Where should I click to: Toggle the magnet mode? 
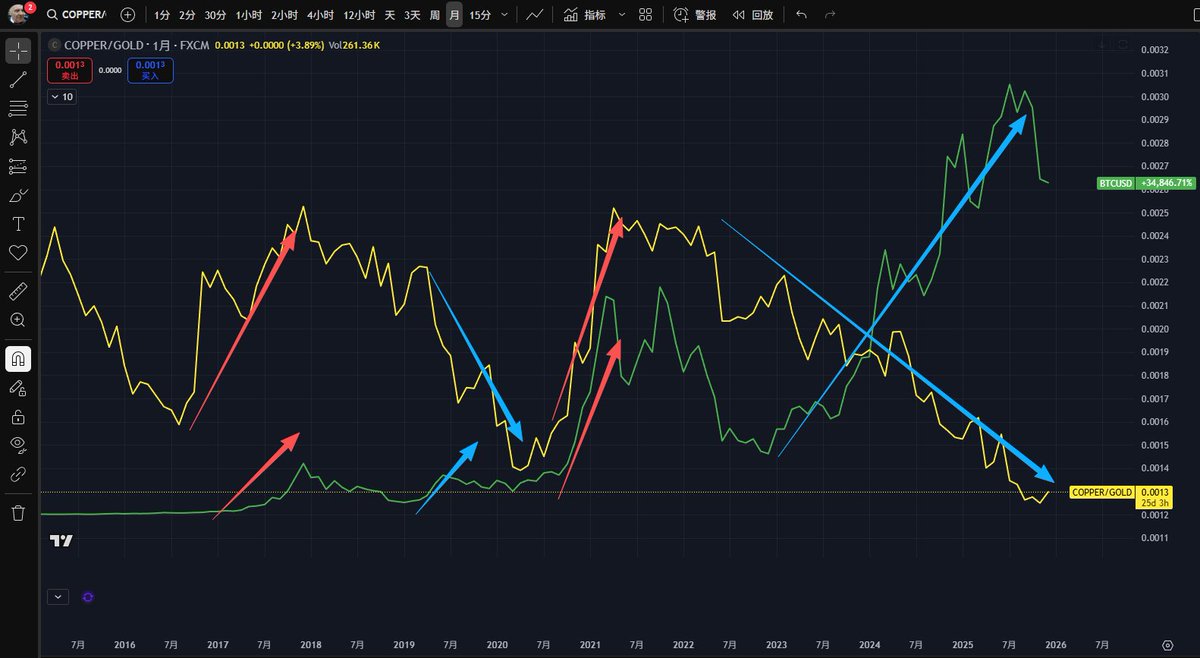[18, 358]
